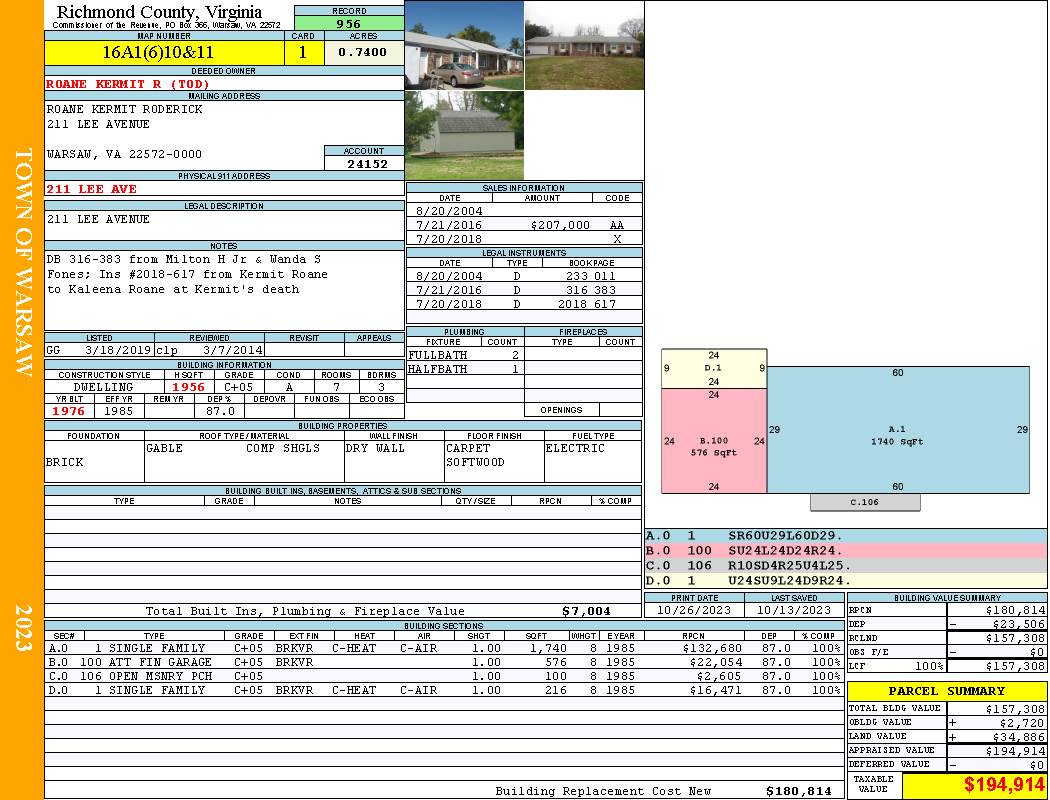The image size is (1050, 800).
Task: Click print date 10/26/2023
Action: [694, 610]
